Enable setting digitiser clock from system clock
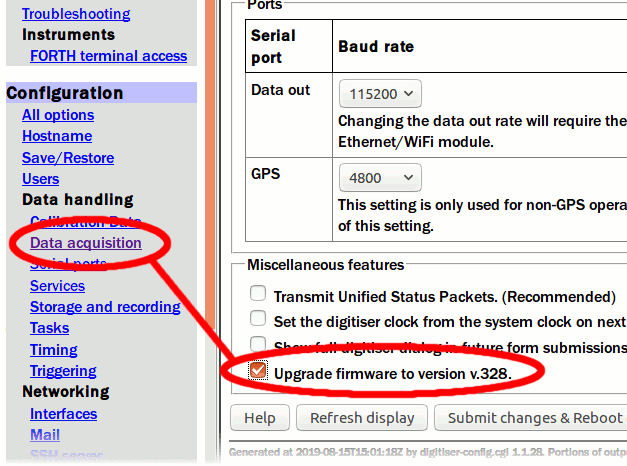The height and width of the screenshot is (466, 627). 258,319
